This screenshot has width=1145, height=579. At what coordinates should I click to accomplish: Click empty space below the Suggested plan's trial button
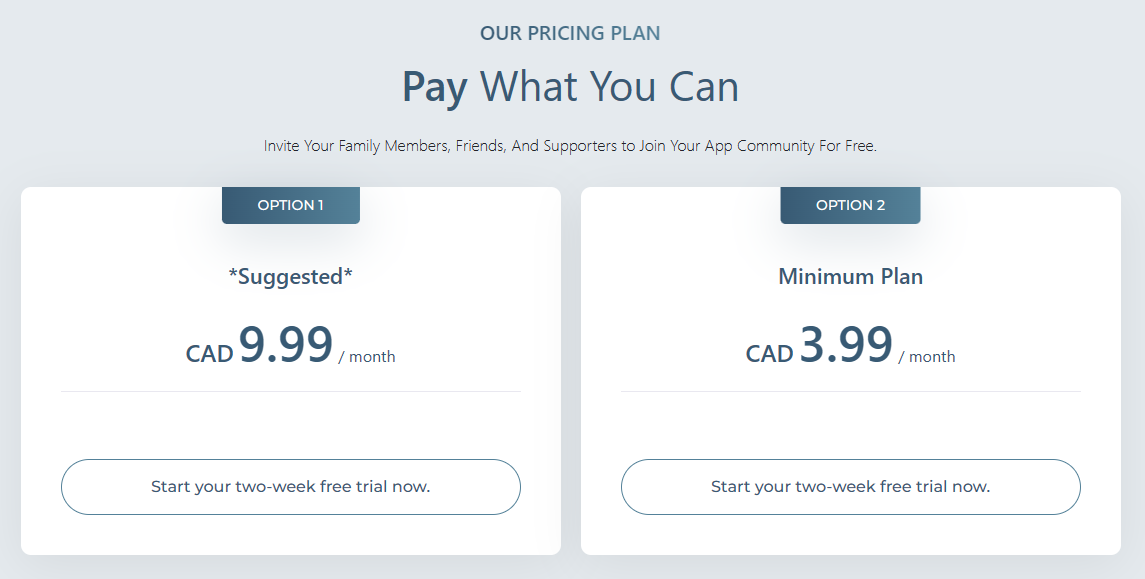point(290,535)
